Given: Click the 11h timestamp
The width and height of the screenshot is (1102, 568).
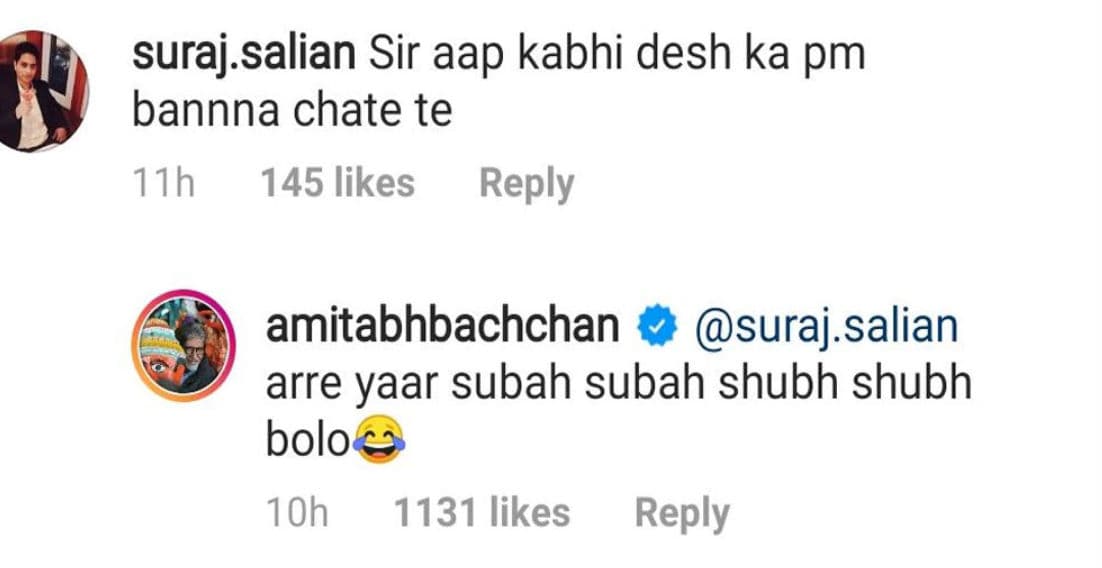Looking at the screenshot, I should [x=163, y=183].
